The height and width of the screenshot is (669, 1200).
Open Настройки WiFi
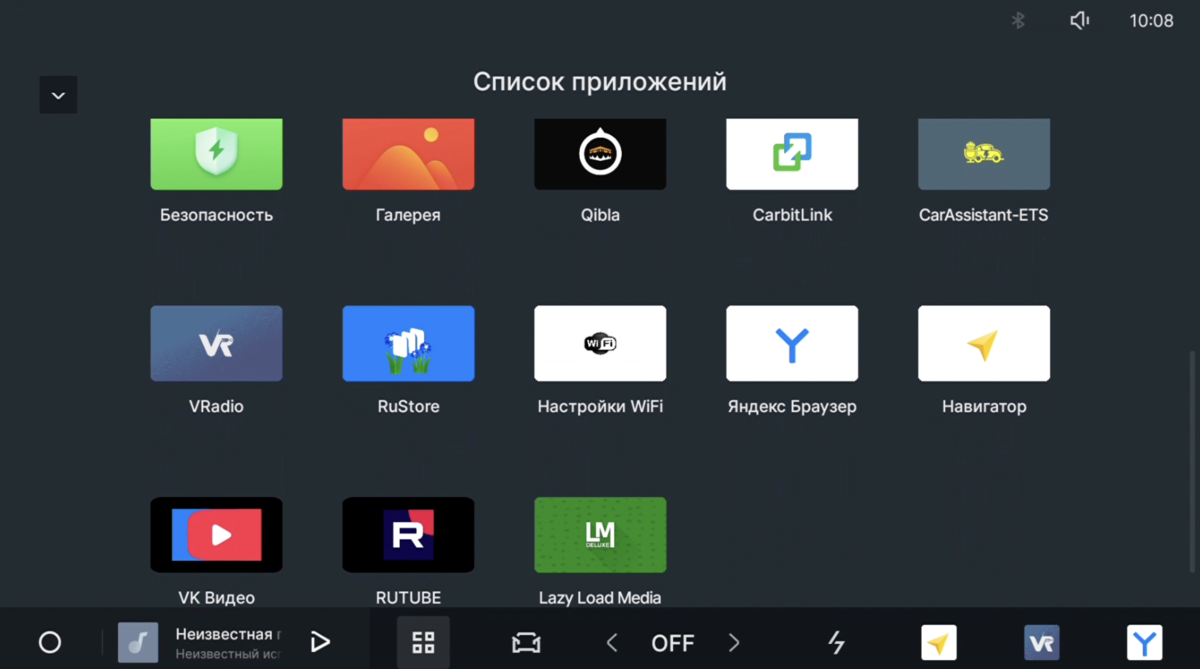click(x=600, y=344)
